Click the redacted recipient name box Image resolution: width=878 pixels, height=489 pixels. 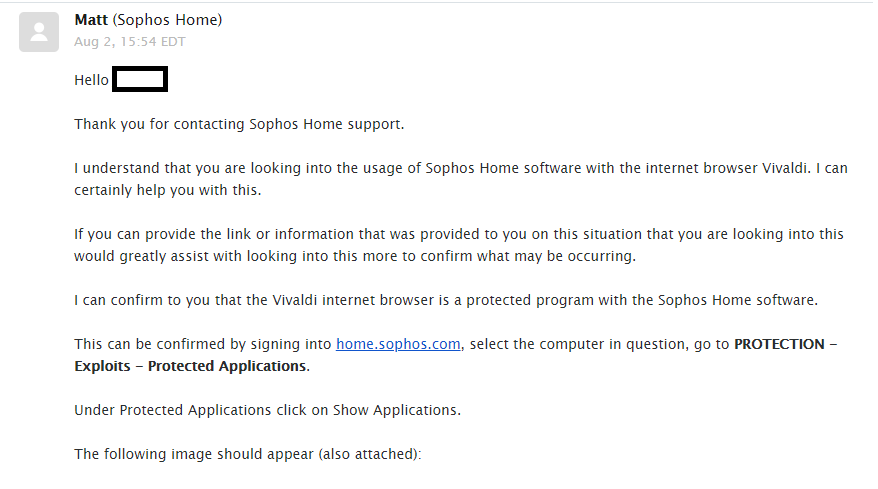140,80
